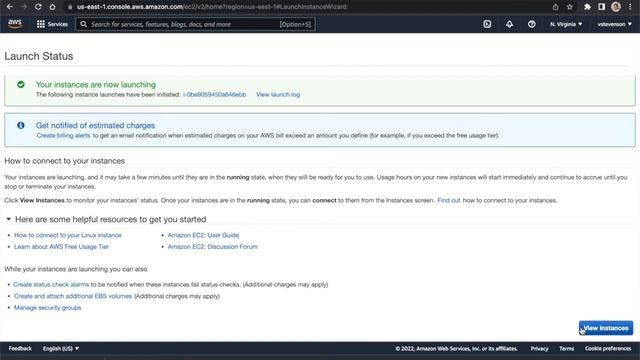Open the Terms footer link
This screenshot has width=640, height=360.
[x=567, y=348]
